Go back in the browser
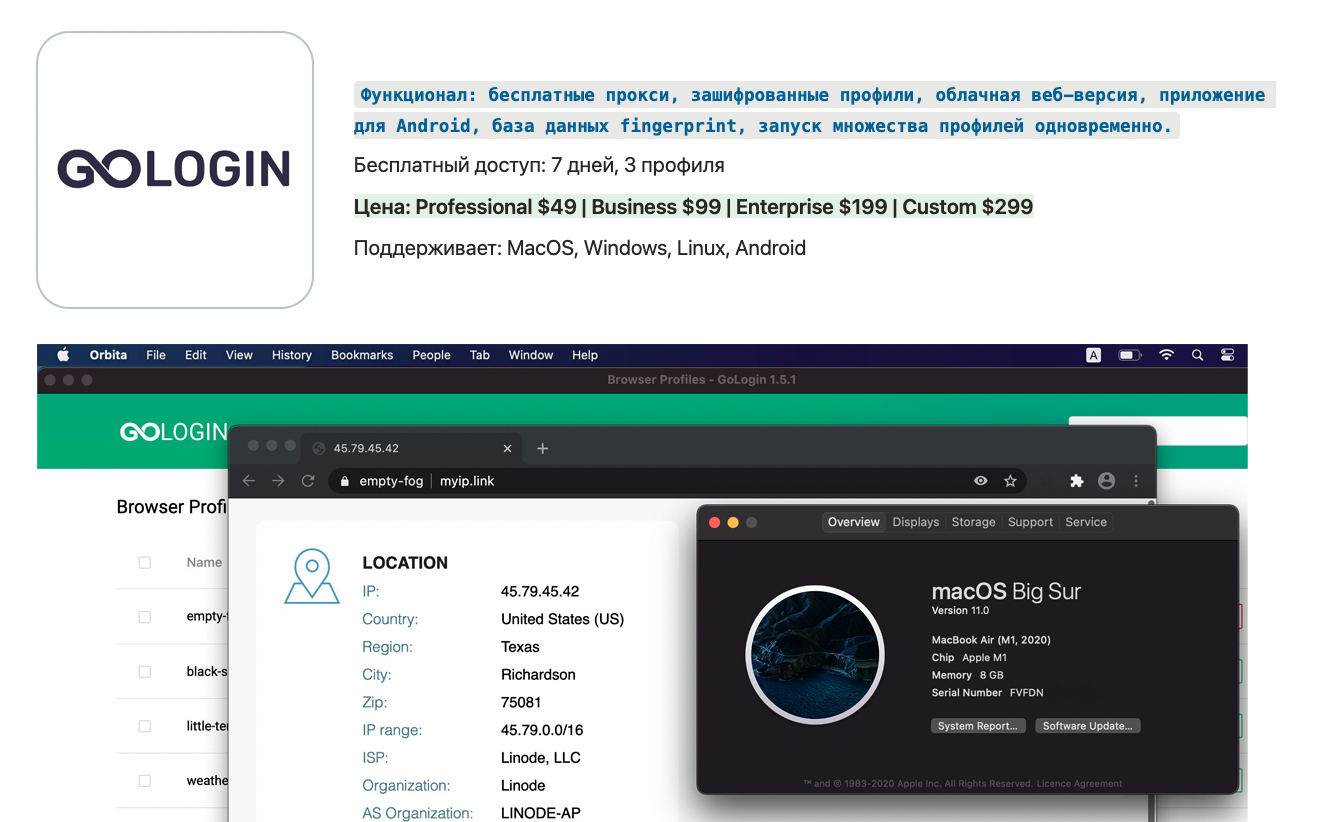Screen dimensions: 1344x822 pos(249,481)
